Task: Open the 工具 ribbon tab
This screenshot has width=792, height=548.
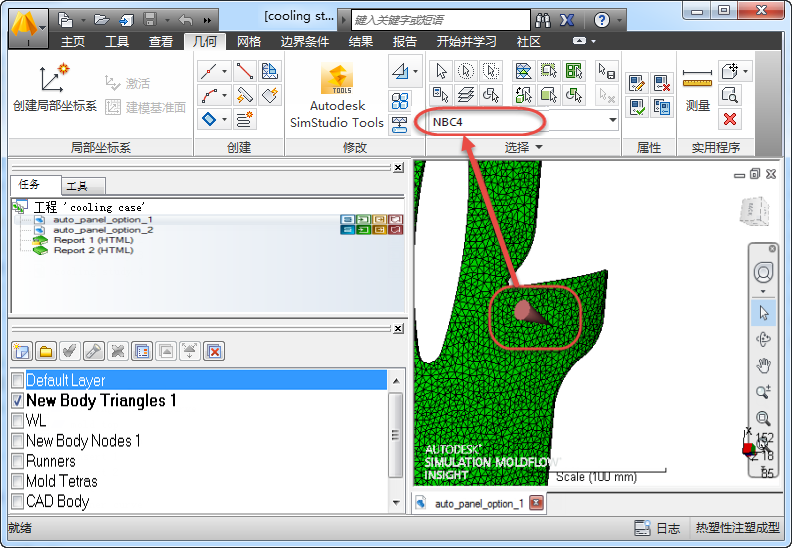Action: (x=117, y=41)
